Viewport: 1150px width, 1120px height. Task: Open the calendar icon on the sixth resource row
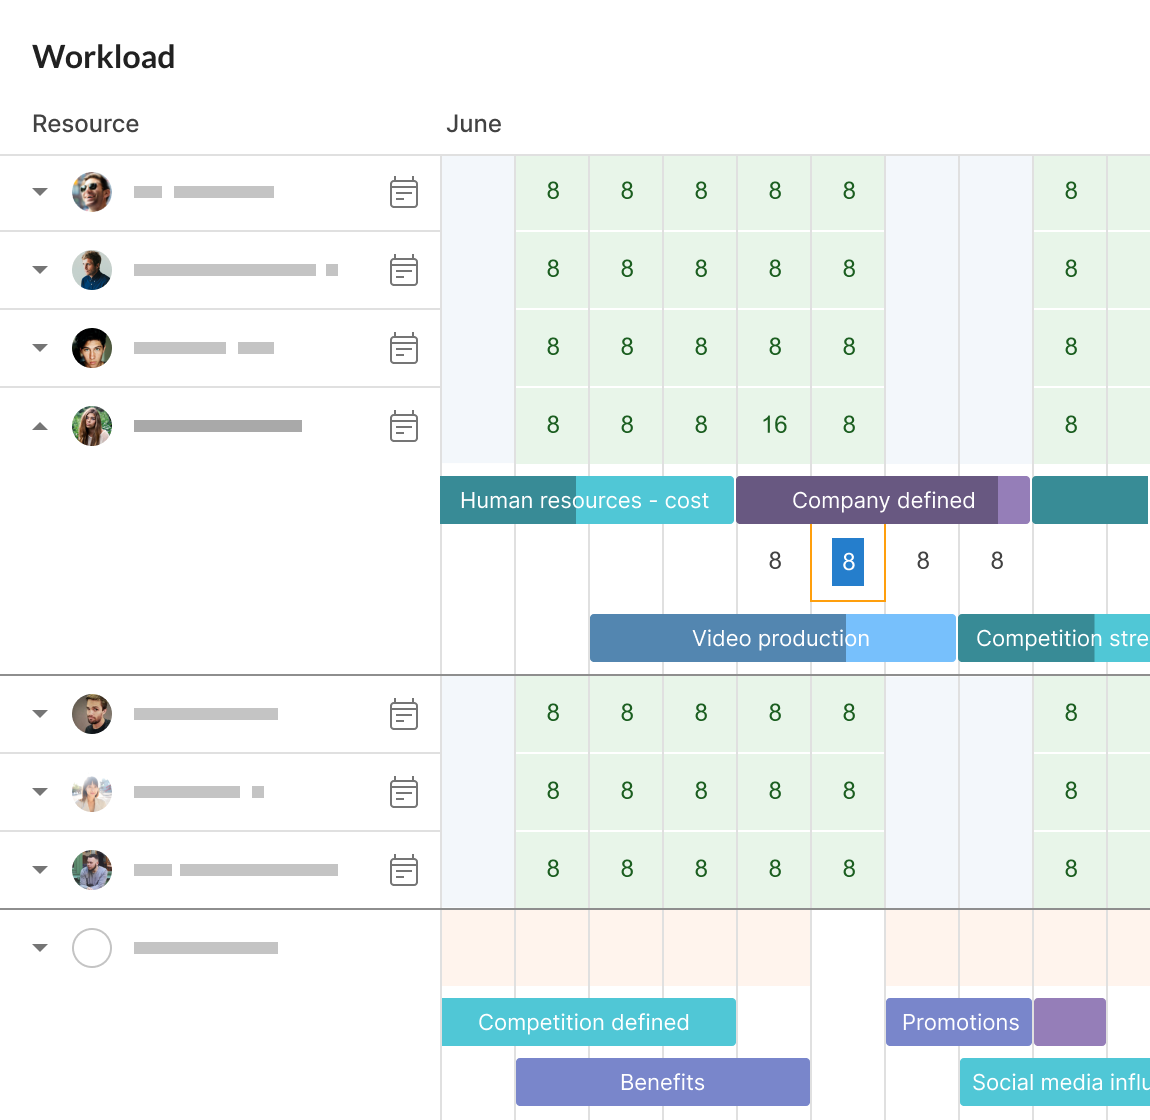[x=404, y=792]
